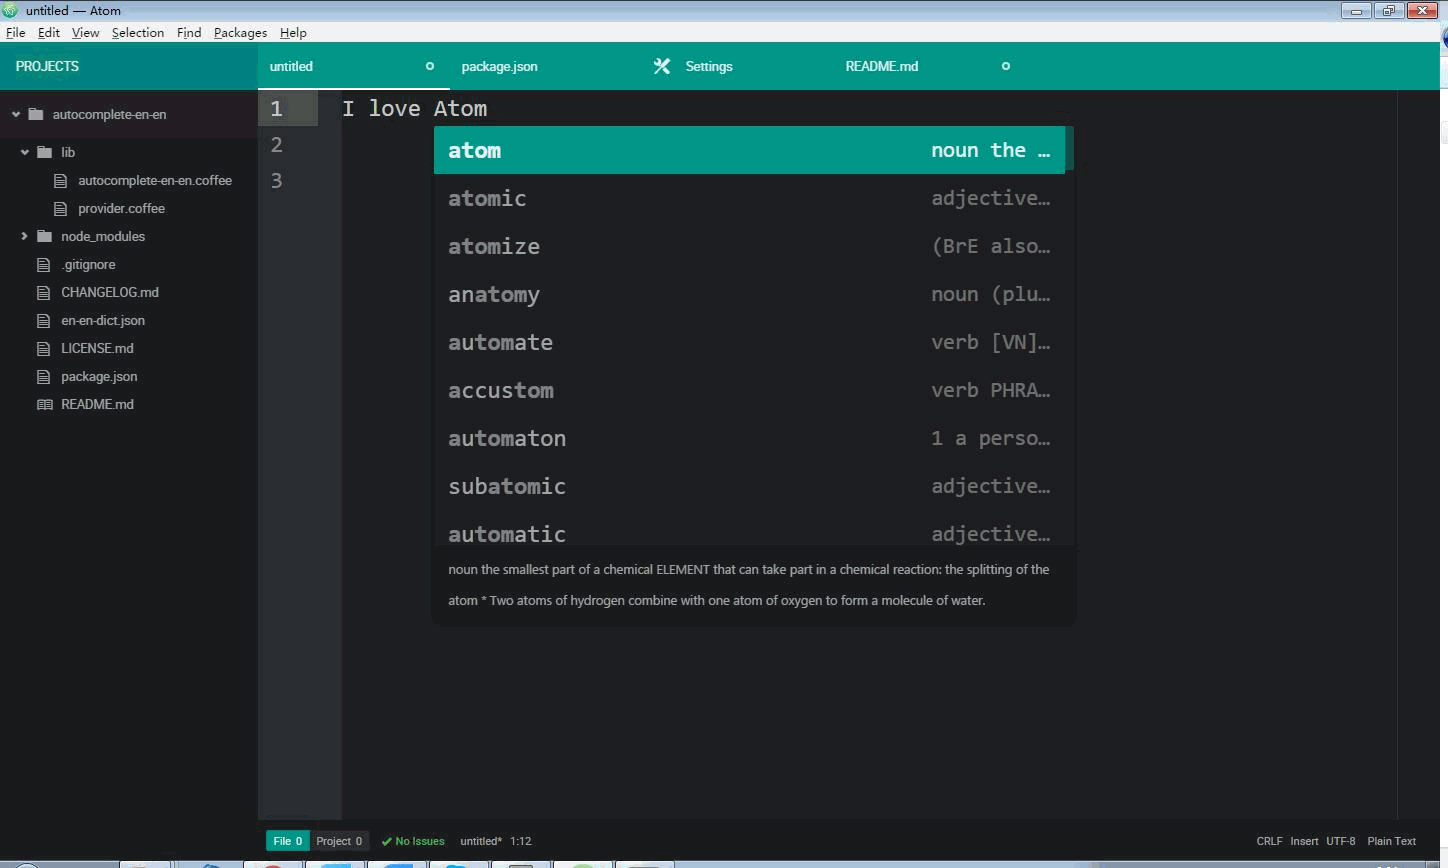Choose the 'automatic' autocomplete suggestion
Screen dimensions: 1448x868
tap(749, 530)
